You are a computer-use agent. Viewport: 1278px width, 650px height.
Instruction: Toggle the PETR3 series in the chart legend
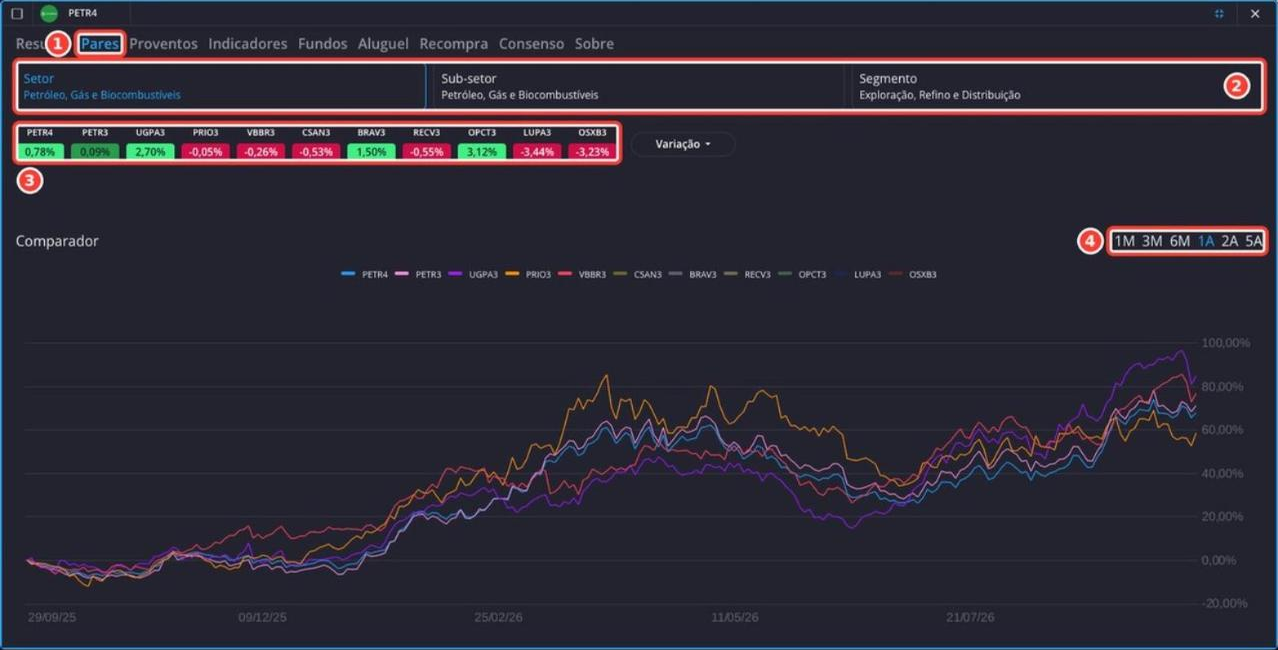pos(419,274)
